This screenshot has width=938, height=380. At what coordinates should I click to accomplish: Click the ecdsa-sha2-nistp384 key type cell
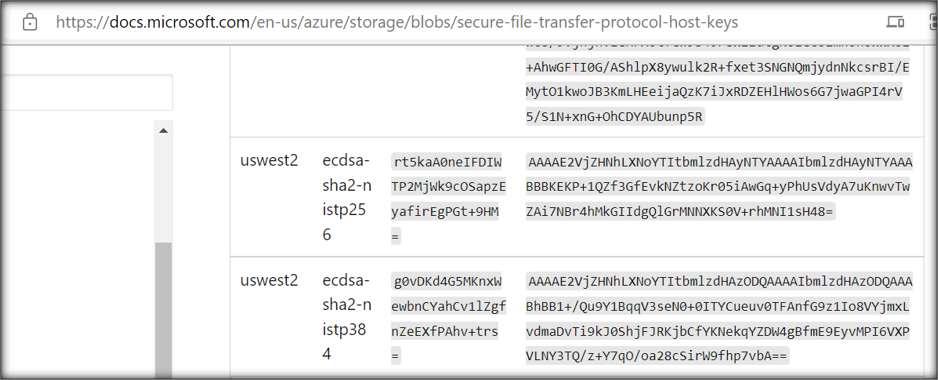click(x=347, y=317)
